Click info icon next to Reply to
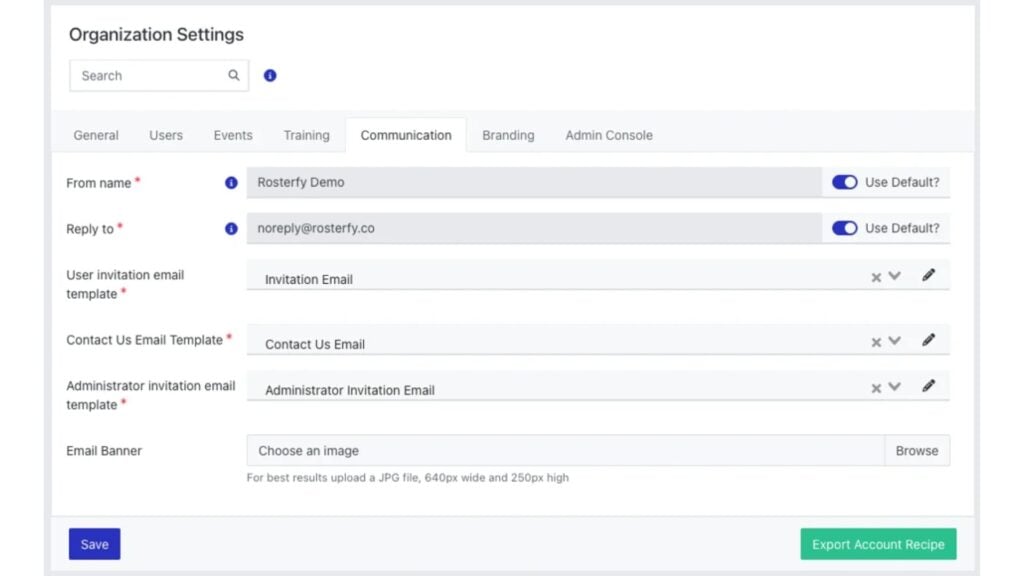This screenshot has height=576, width=1024. (x=231, y=229)
